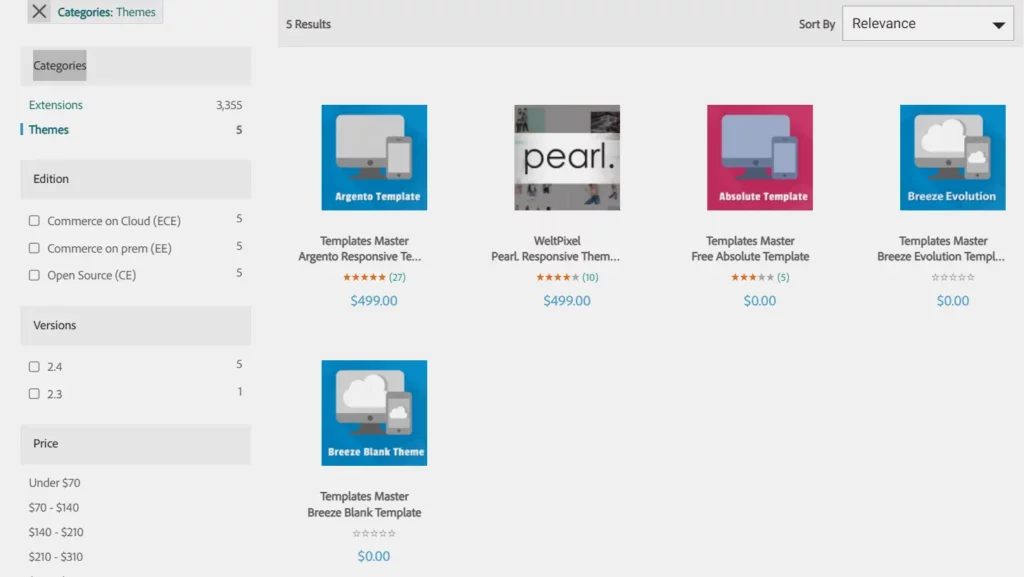Open Argento Responsive Te... title link
The width and height of the screenshot is (1024, 577).
coord(360,257)
